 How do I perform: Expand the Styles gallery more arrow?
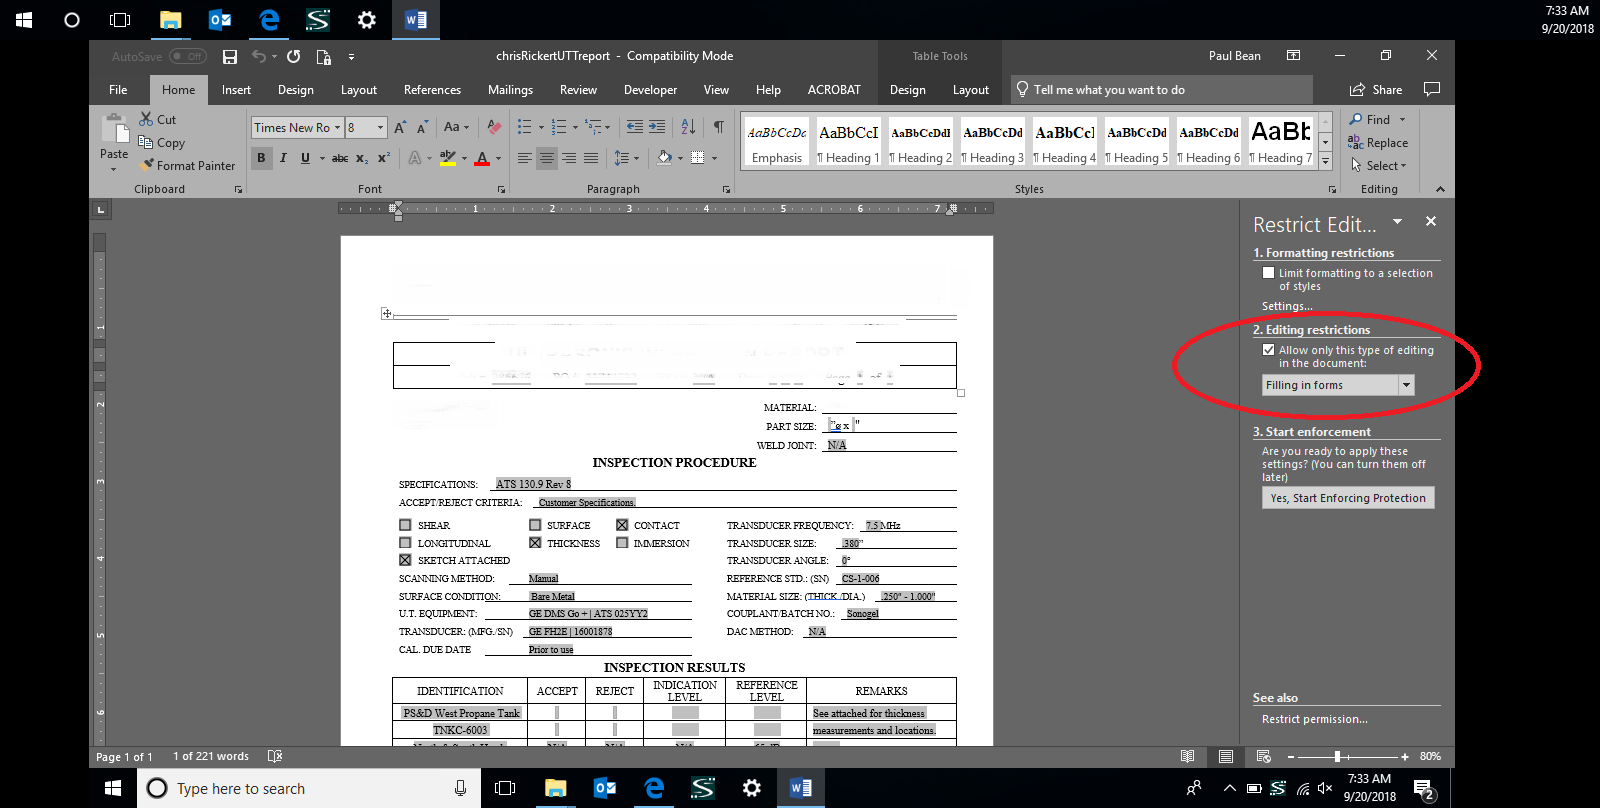click(x=1325, y=161)
